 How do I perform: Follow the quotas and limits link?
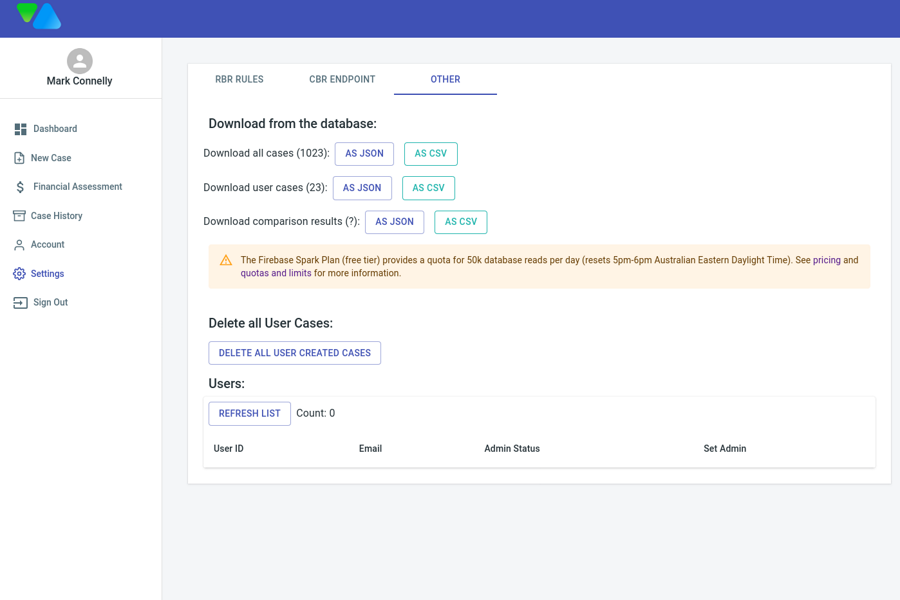276,273
